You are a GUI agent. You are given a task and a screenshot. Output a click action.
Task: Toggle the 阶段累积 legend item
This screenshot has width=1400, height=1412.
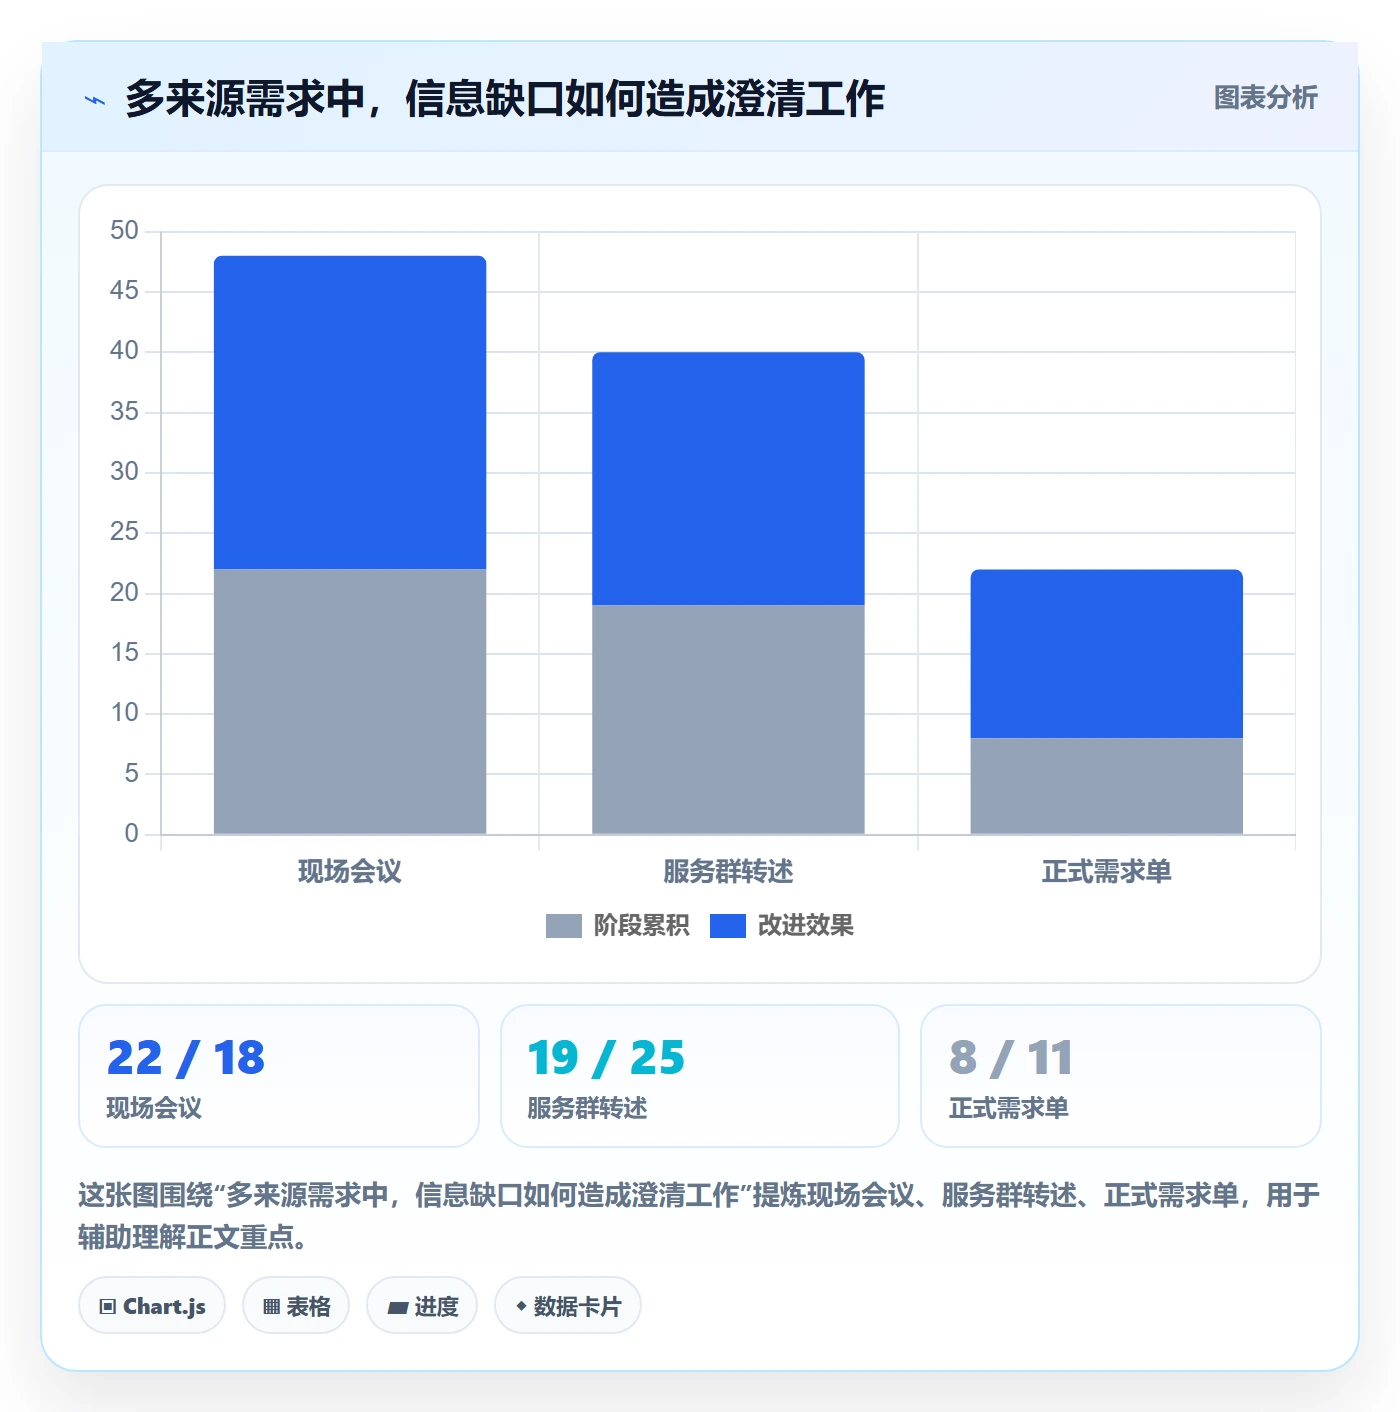(617, 926)
